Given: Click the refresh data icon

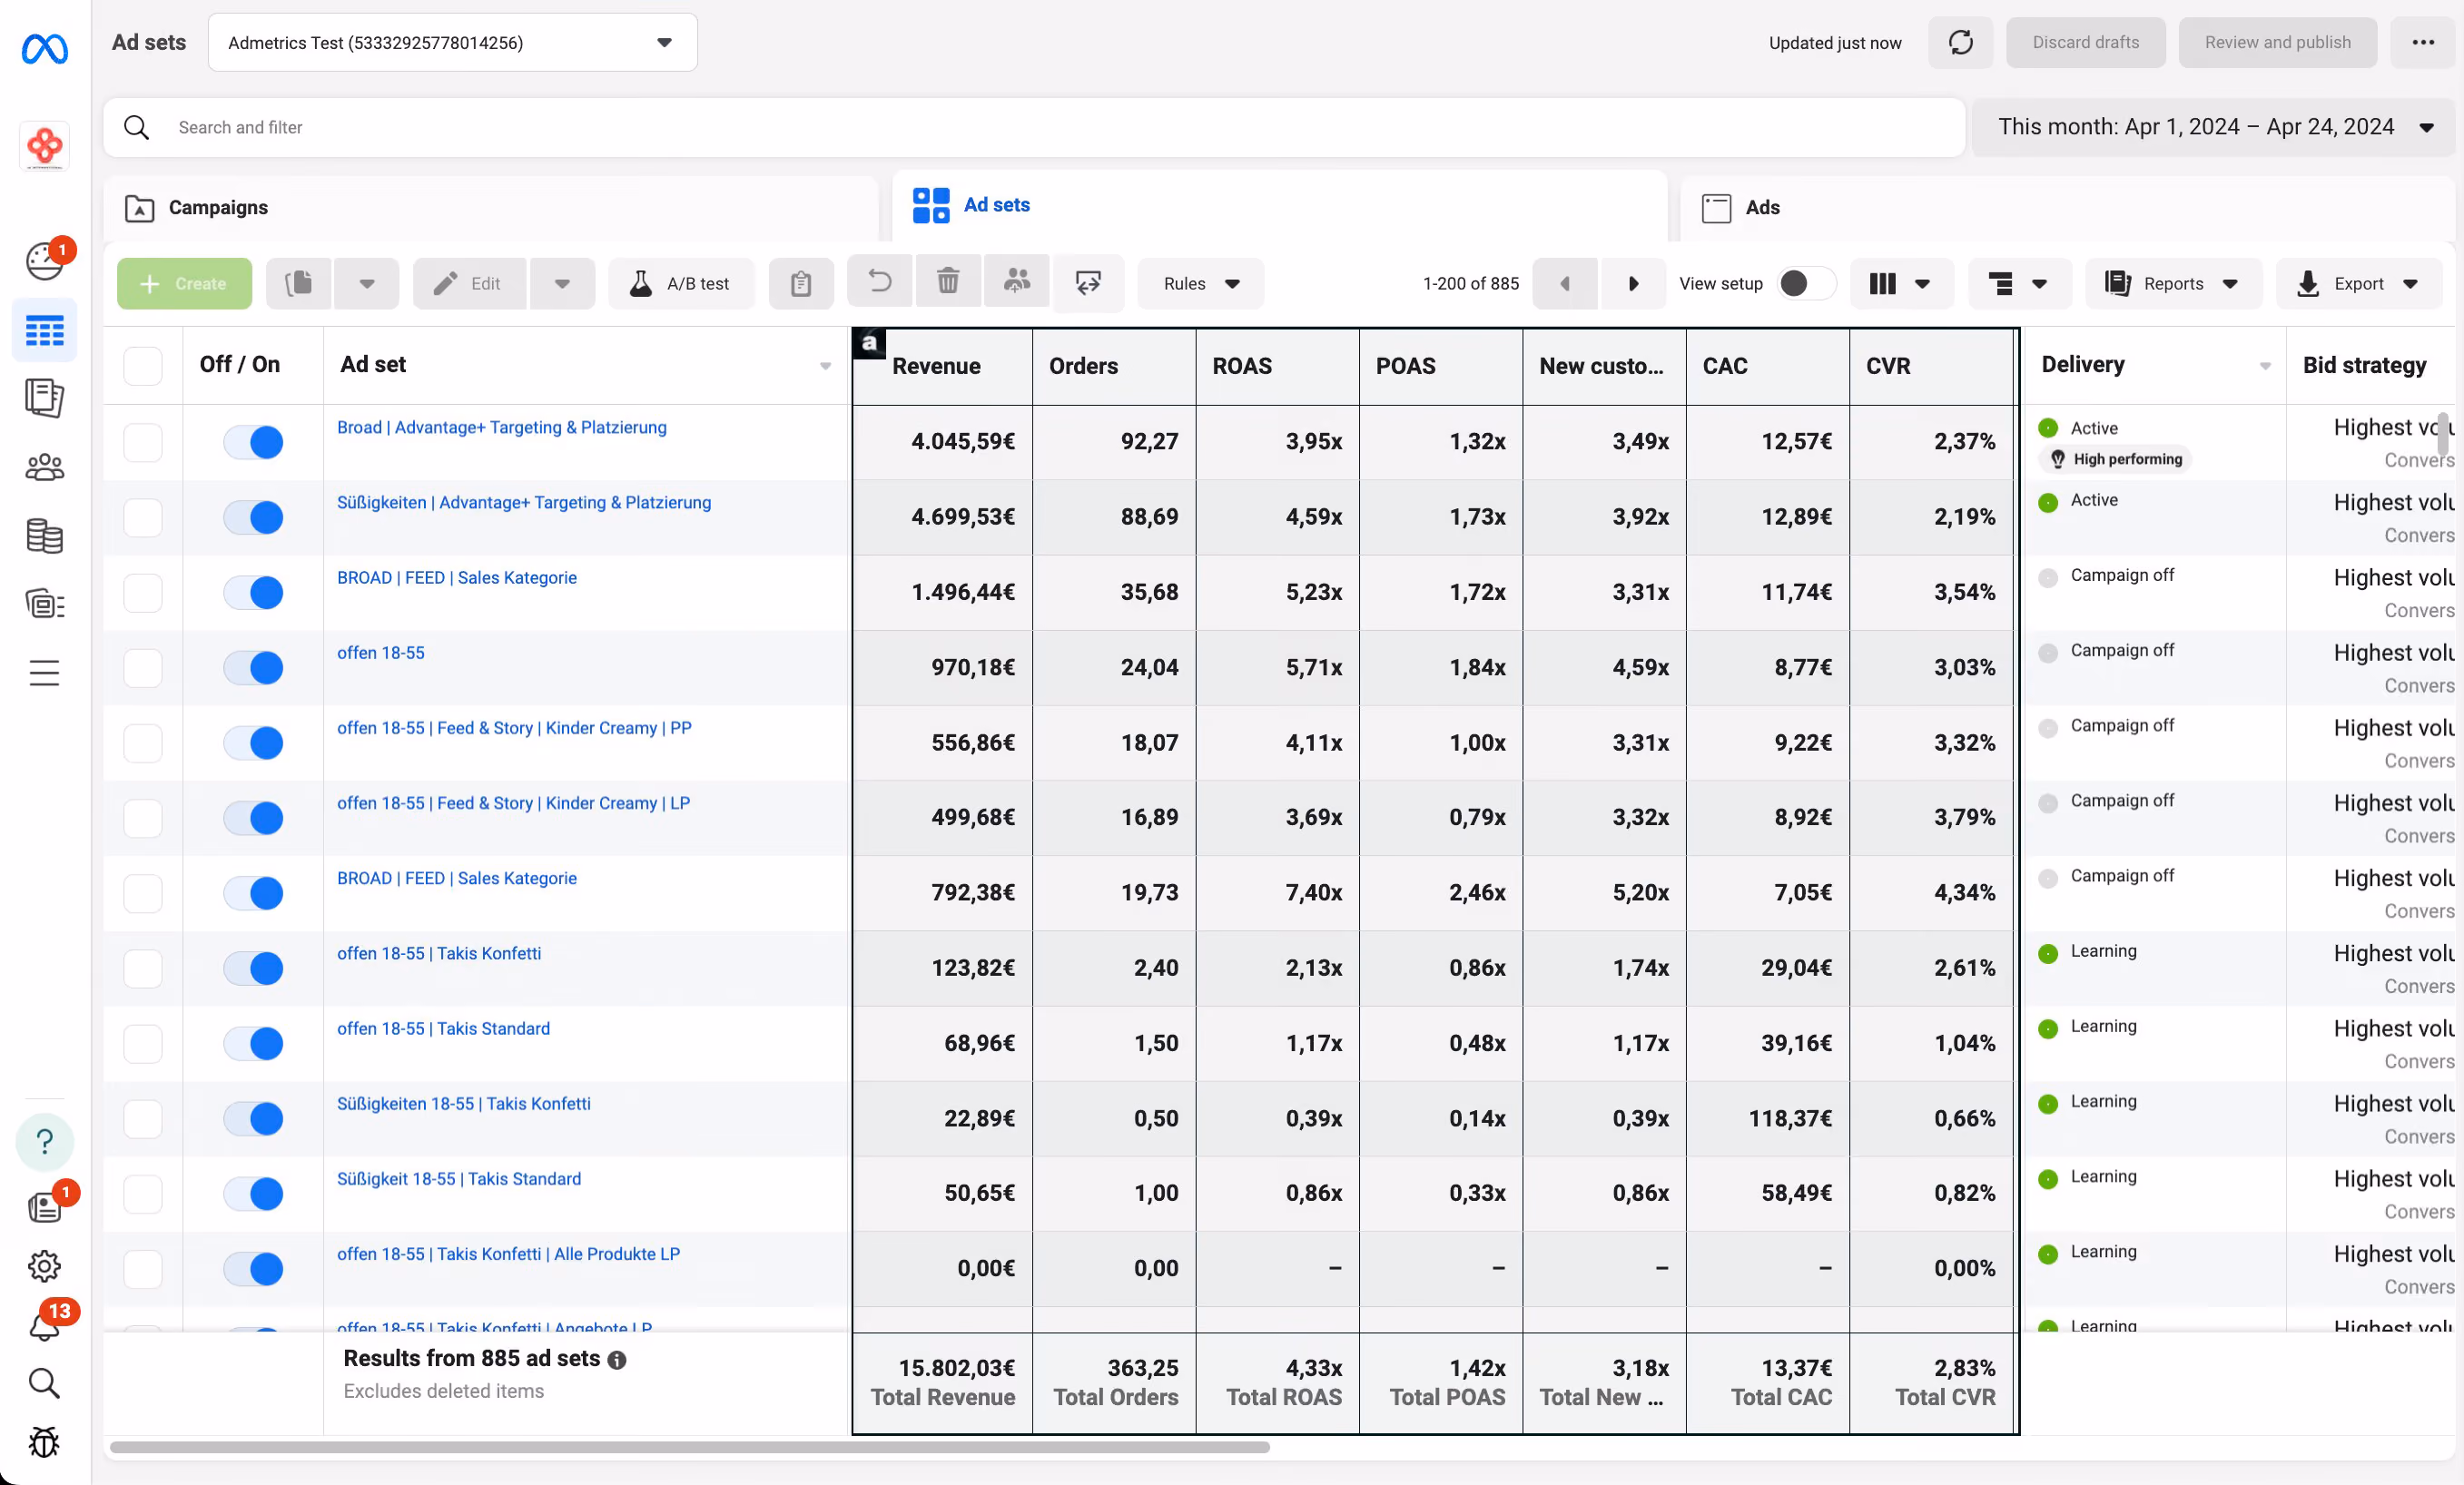Looking at the screenshot, I should pyautogui.click(x=1960, y=42).
